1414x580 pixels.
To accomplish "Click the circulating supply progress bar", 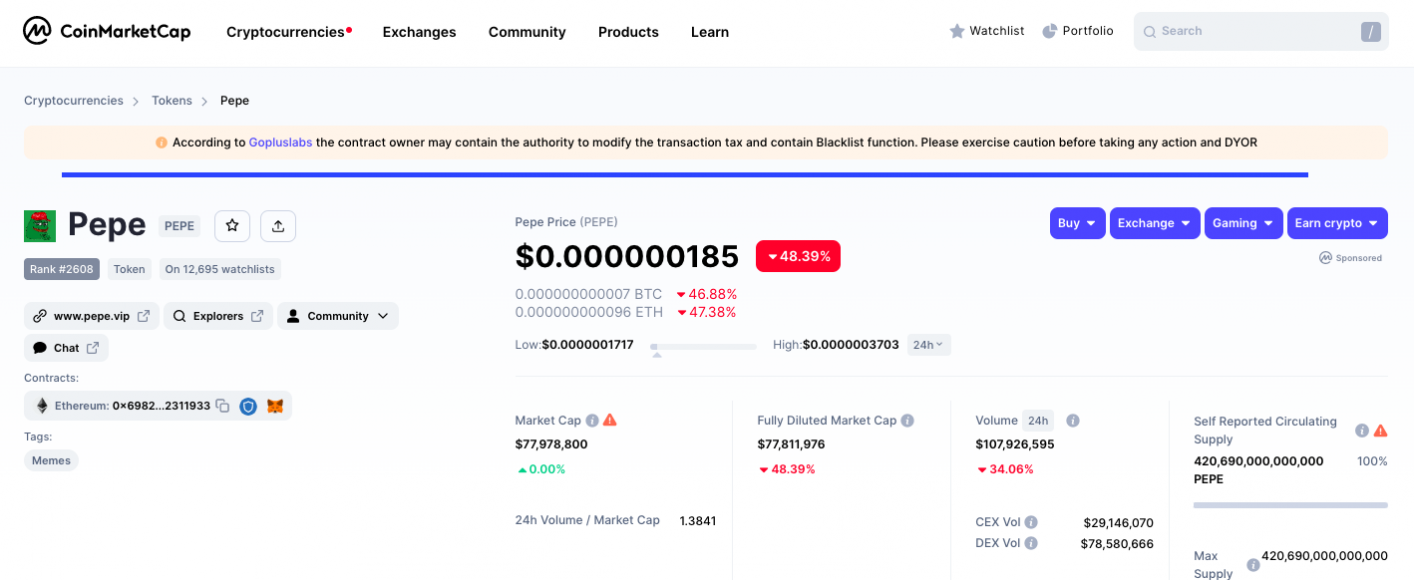I will (x=1291, y=505).
